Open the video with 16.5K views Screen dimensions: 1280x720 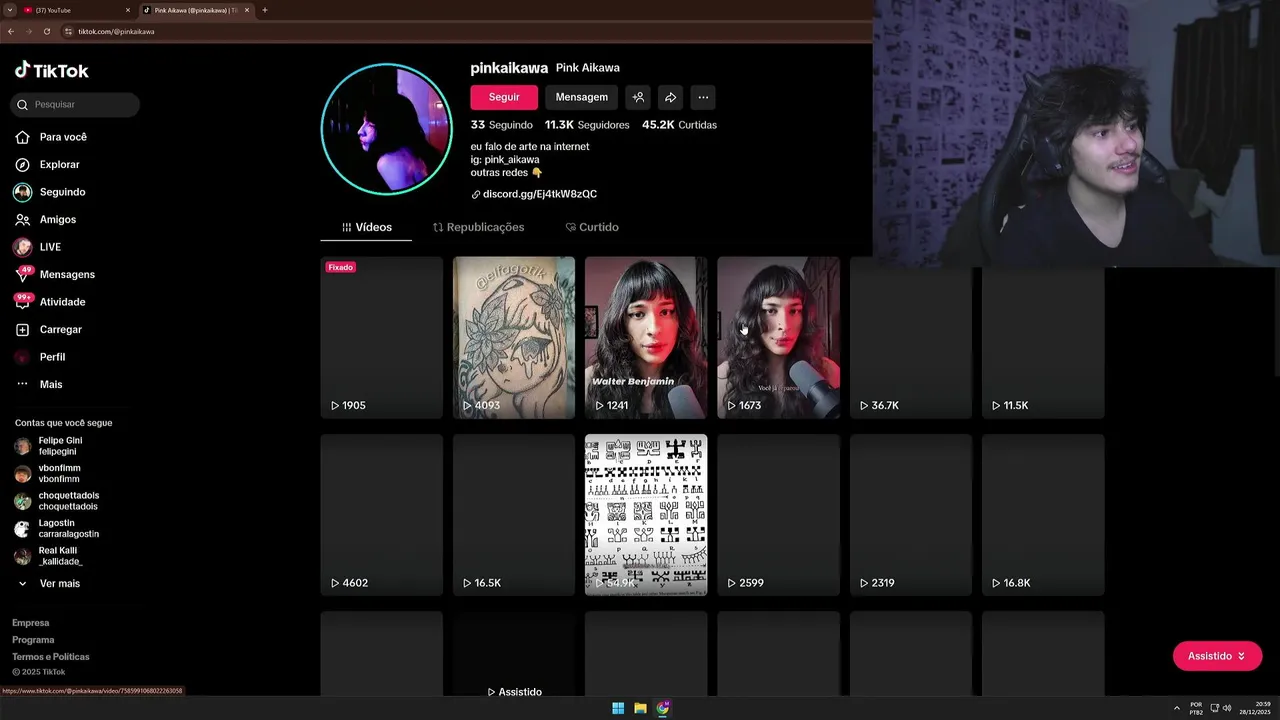pyautogui.click(x=514, y=515)
